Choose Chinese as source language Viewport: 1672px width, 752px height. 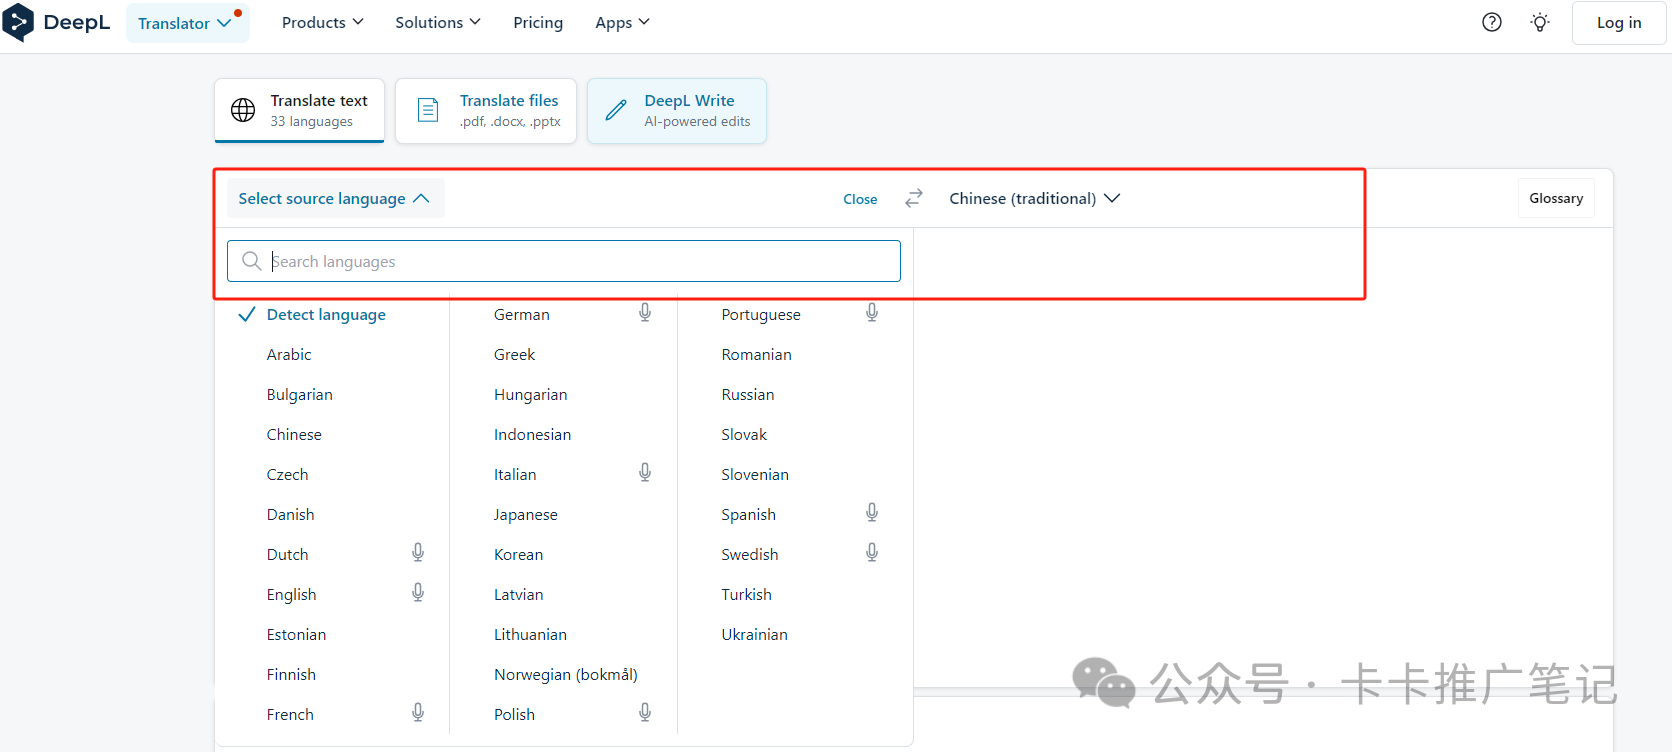tap(294, 434)
